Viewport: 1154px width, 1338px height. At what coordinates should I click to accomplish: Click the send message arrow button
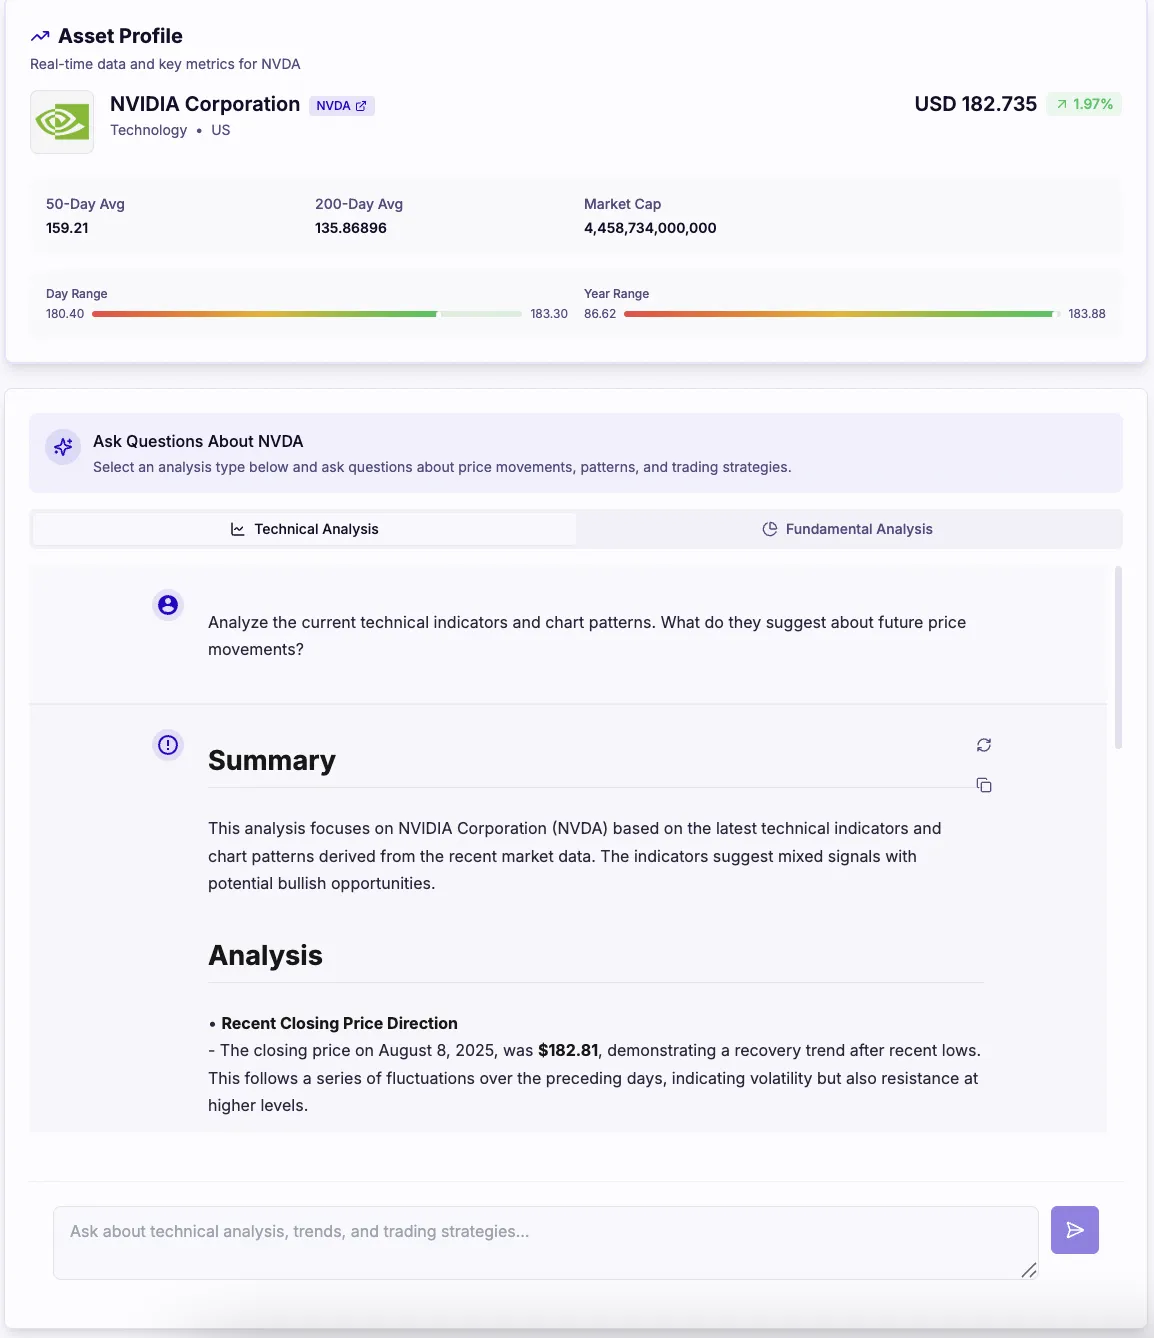pos(1075,1230)
